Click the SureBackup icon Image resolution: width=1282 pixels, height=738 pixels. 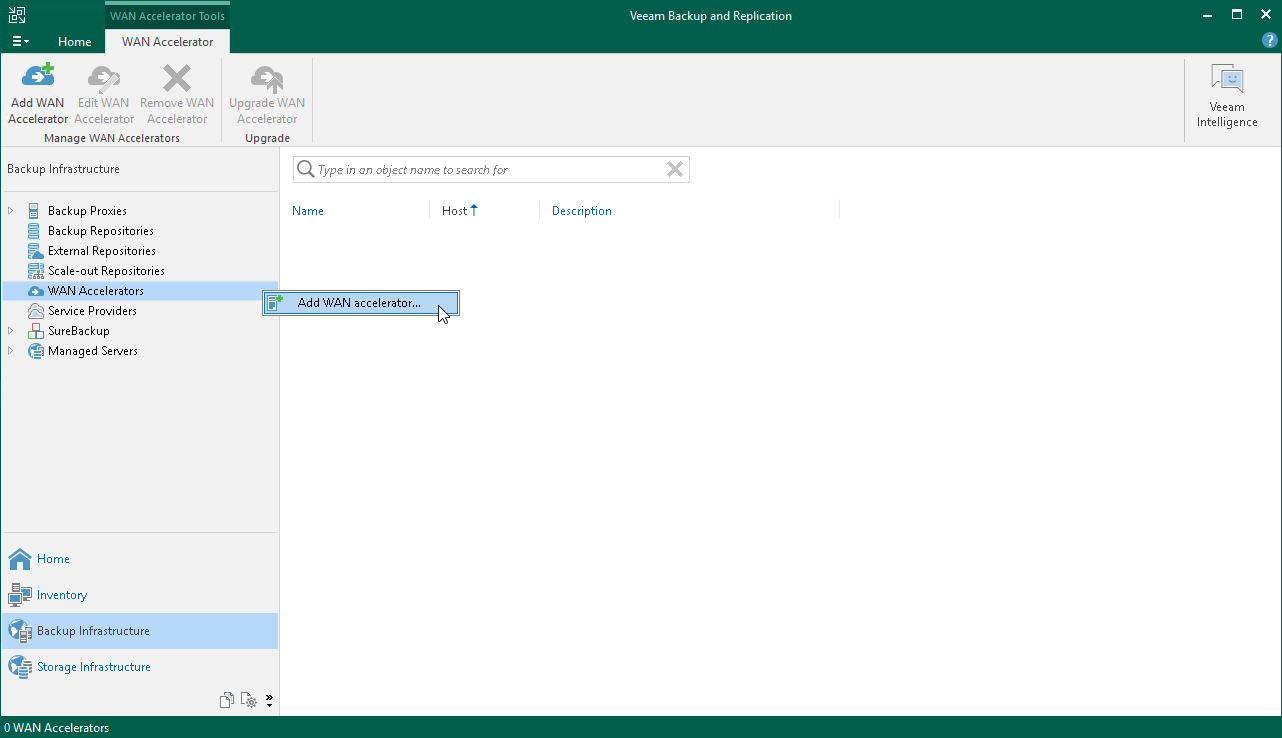coord(35,331)
